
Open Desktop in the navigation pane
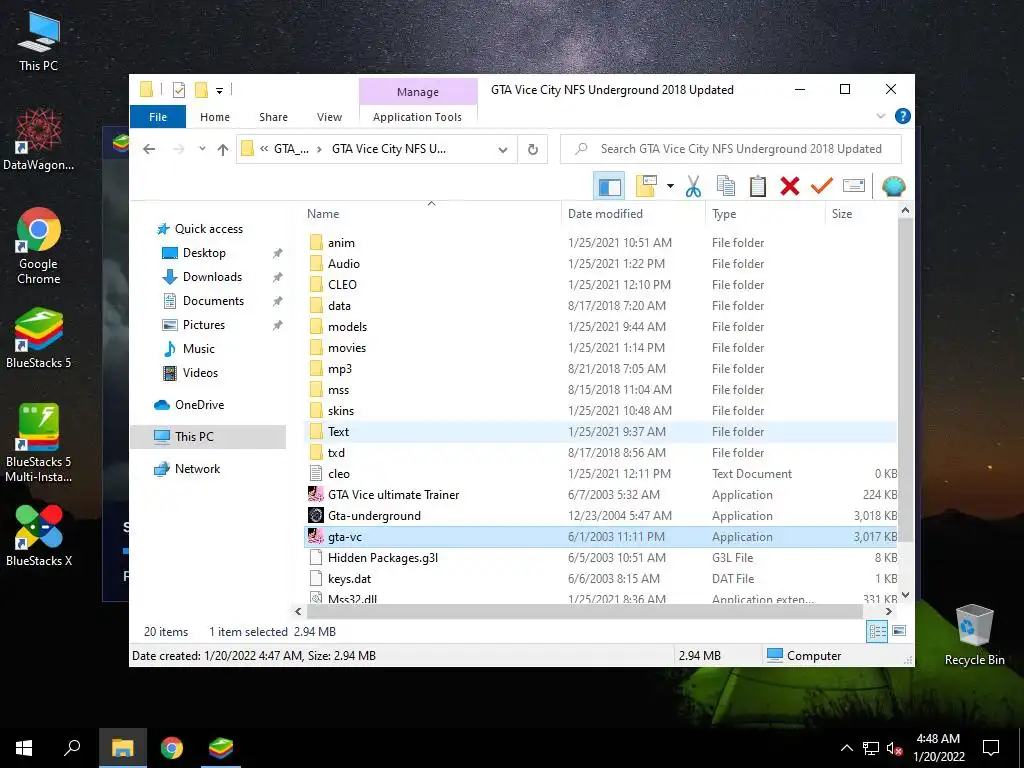point(204,253)
